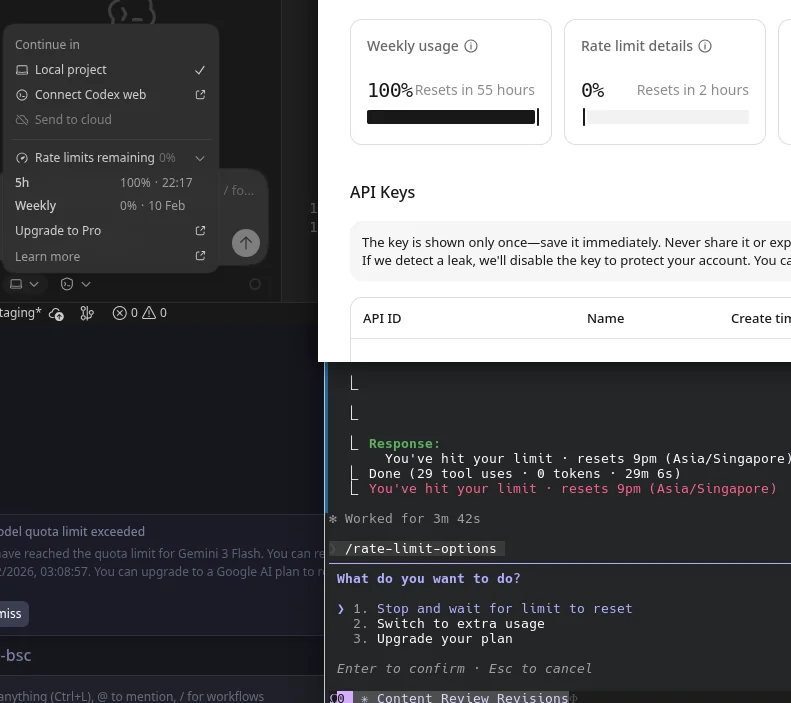Click 'Resets in 55 hours' text
This screenshot has height=703, width=791.
474,90
